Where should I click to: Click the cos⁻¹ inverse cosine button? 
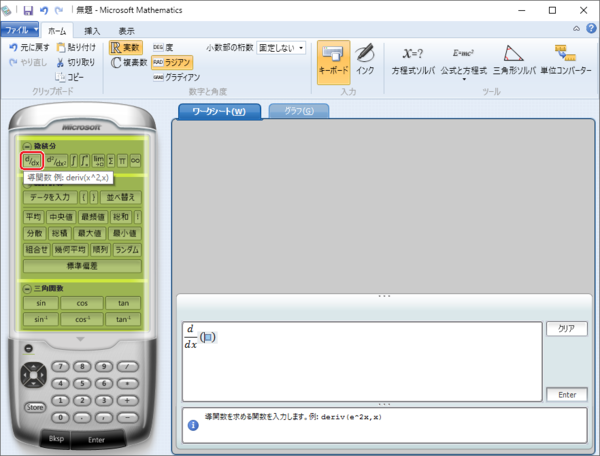pos(82,319)
